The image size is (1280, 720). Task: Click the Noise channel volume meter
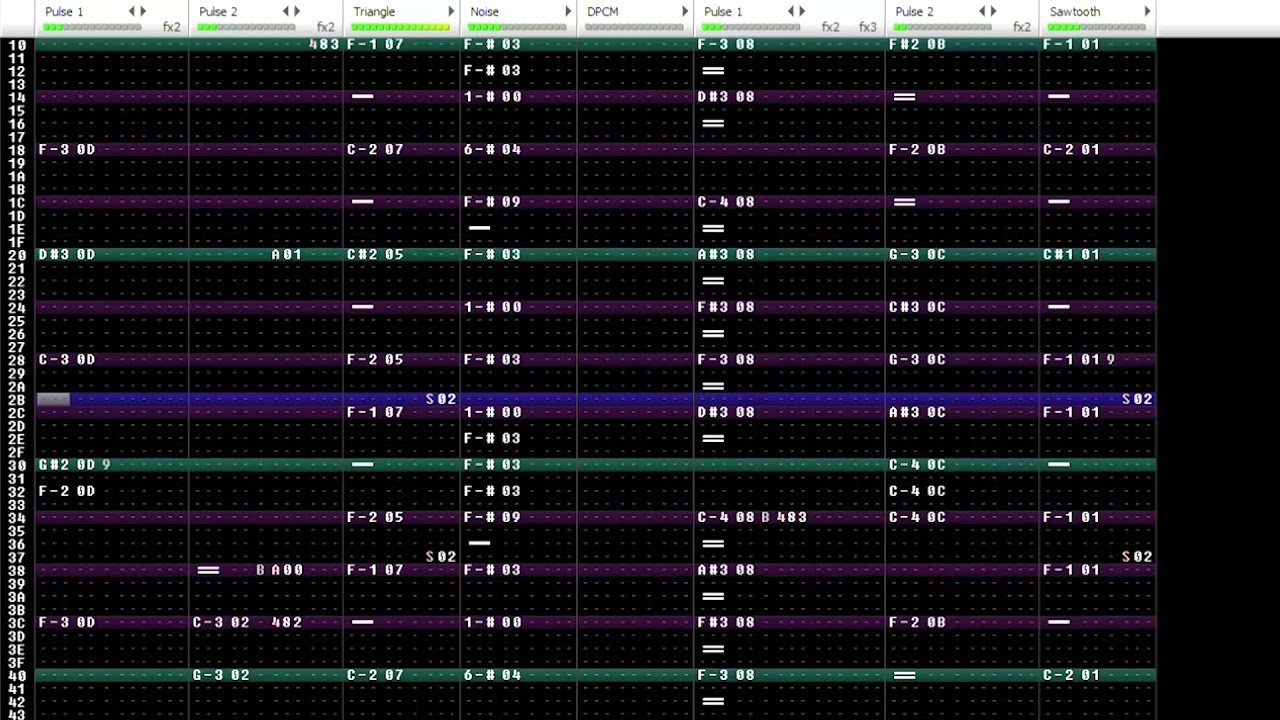(518, 27)
